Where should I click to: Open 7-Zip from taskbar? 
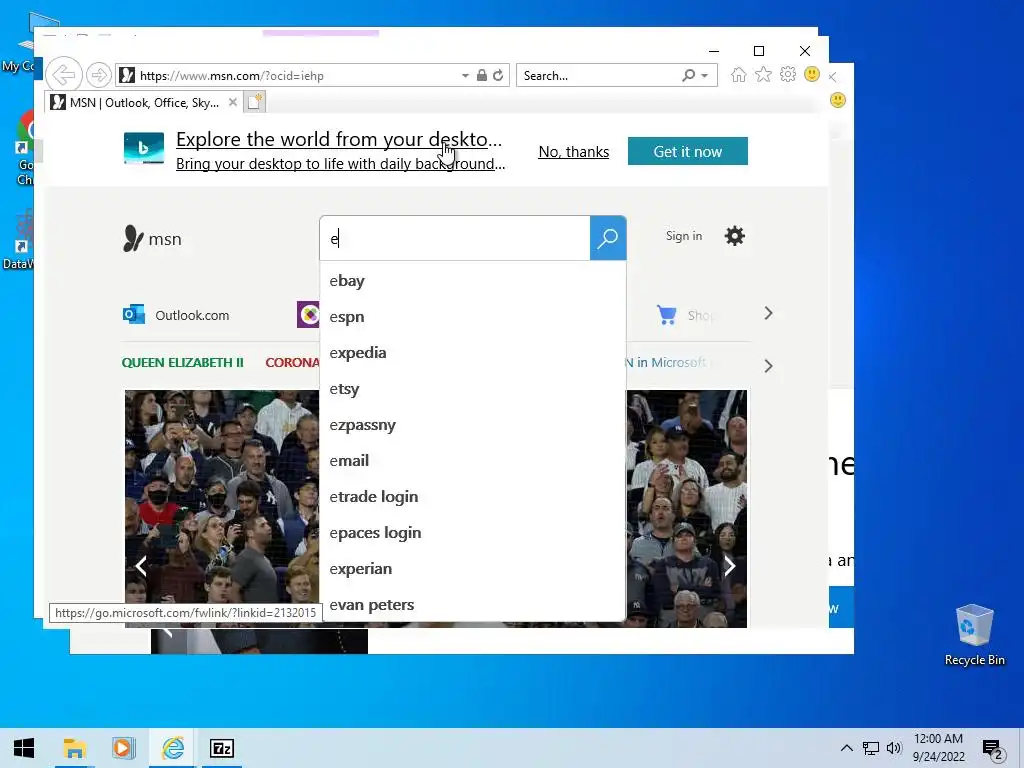coord(221,748)
